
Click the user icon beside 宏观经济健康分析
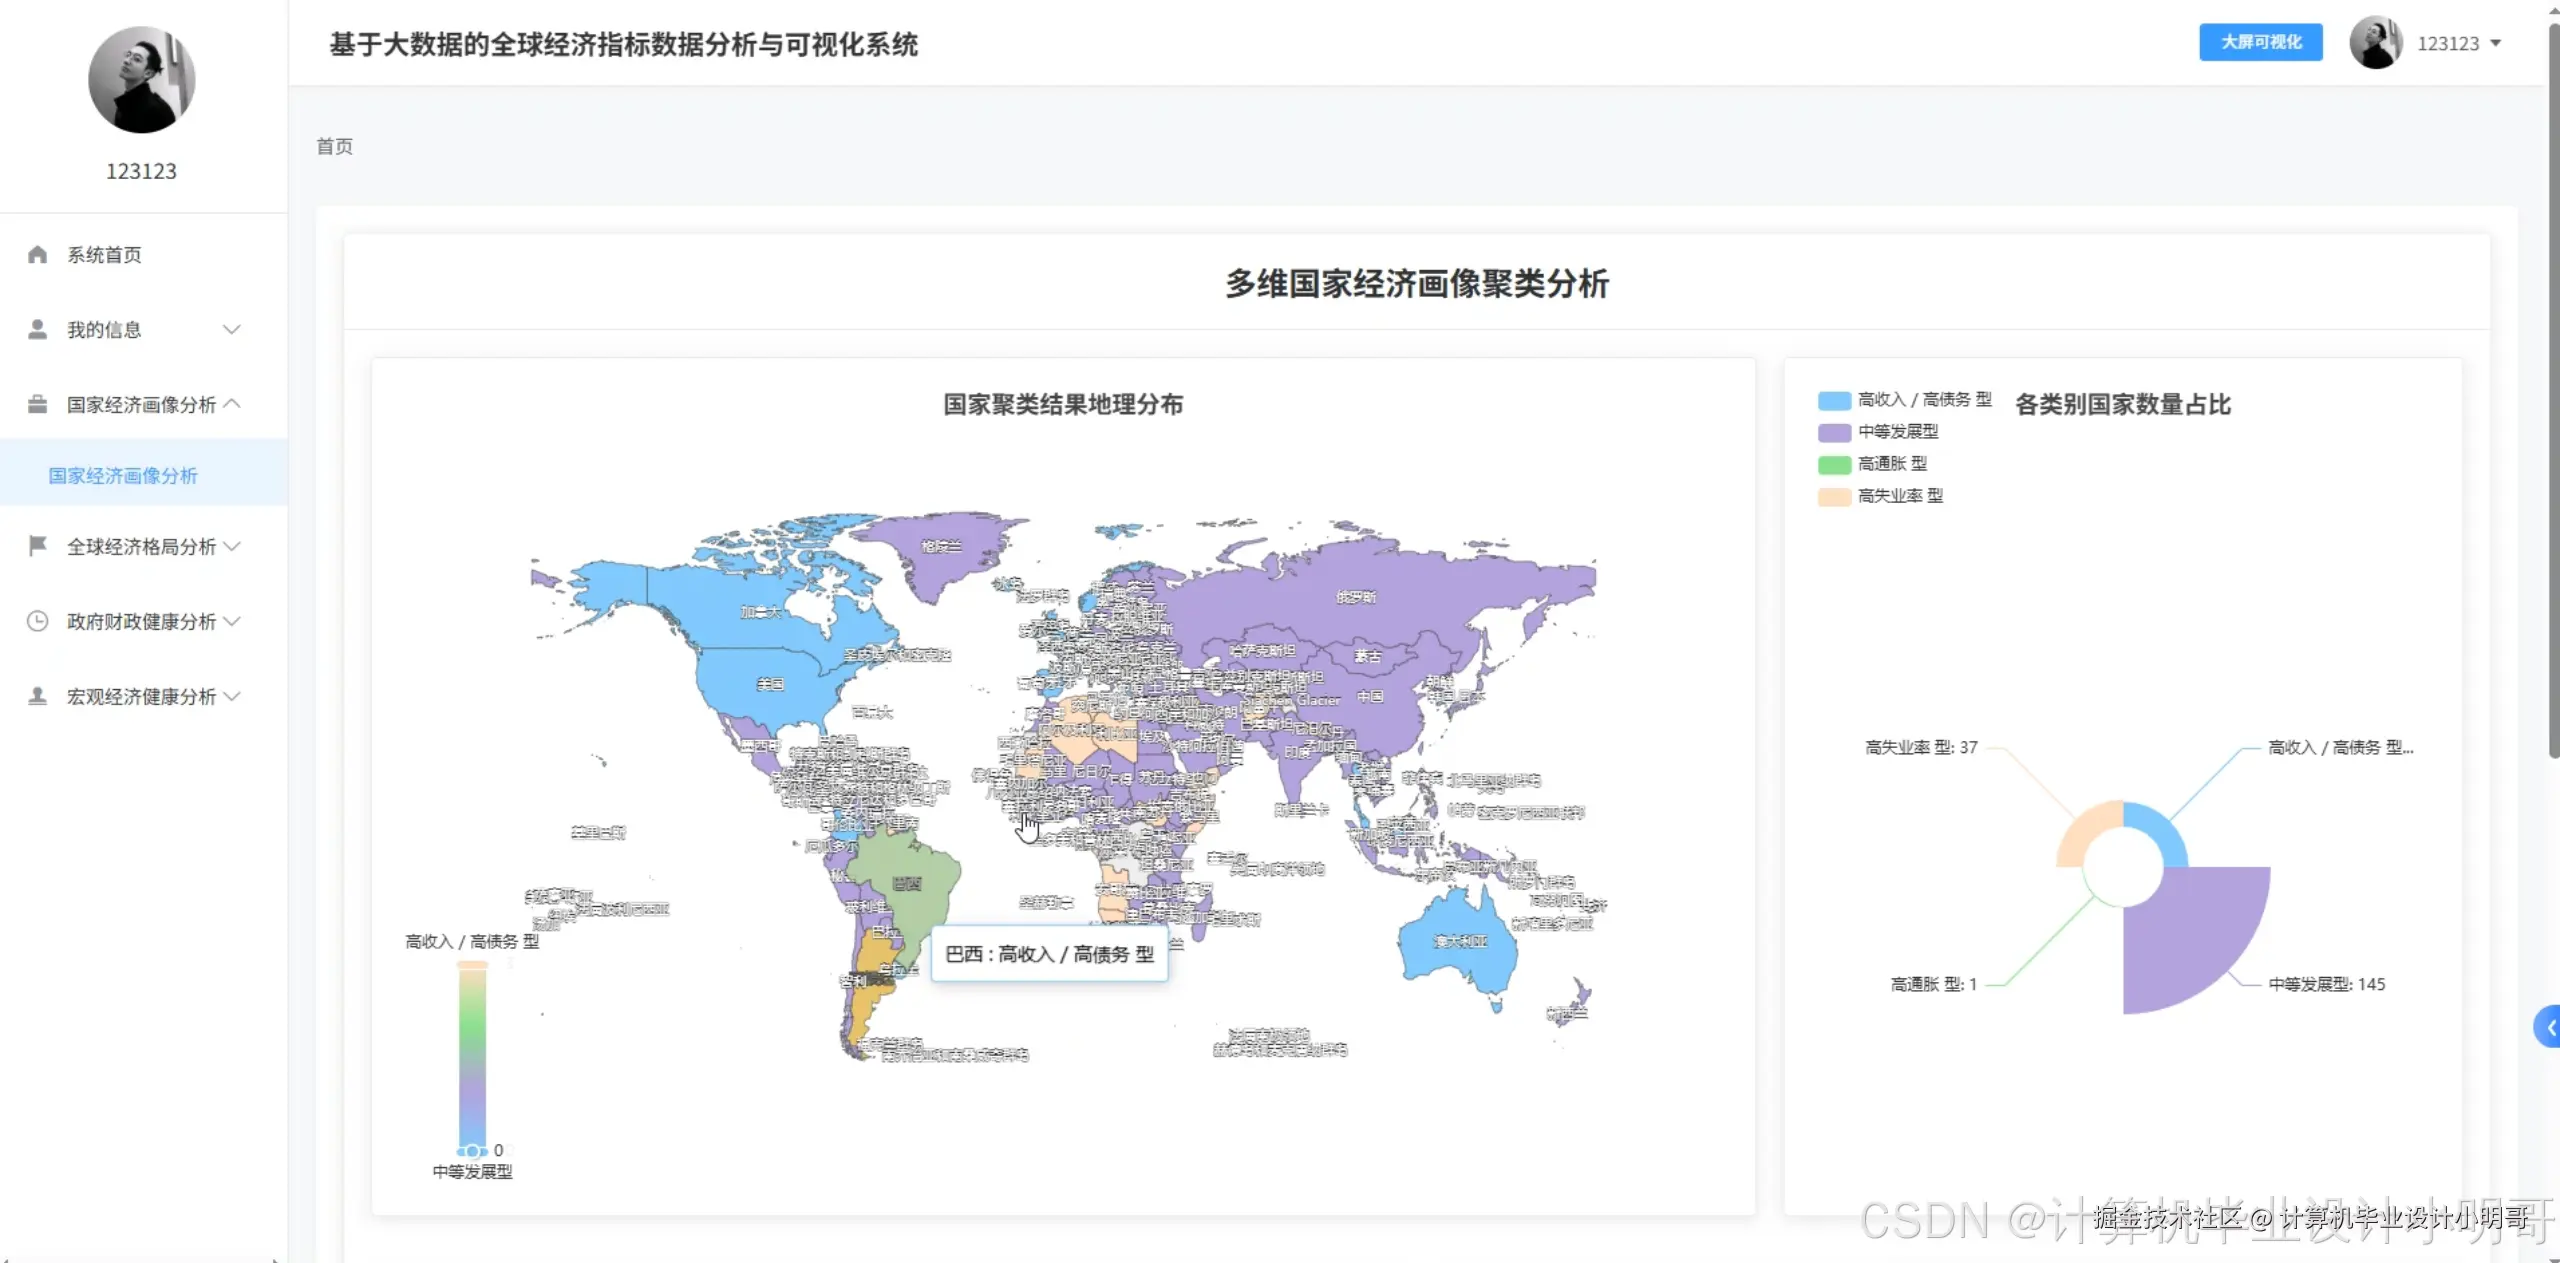37,696
